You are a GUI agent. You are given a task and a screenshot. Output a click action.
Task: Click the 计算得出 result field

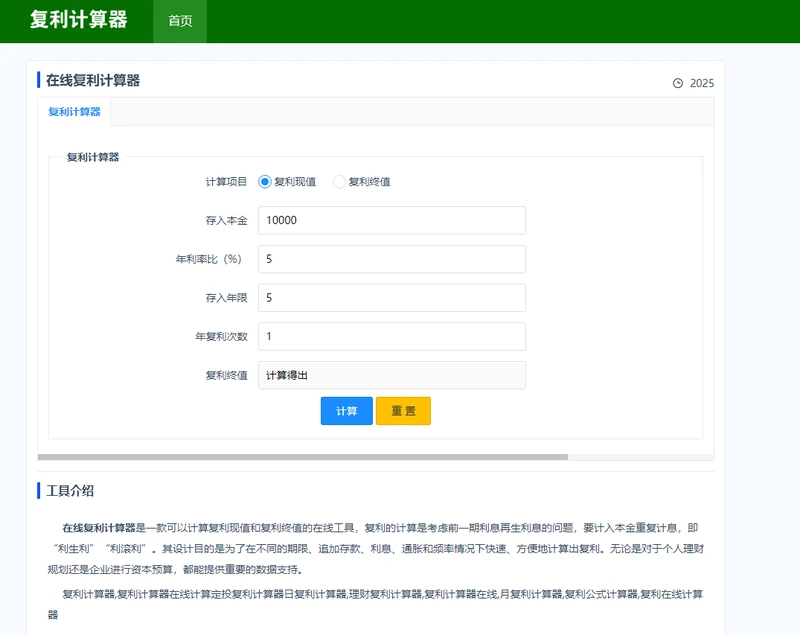pos(391,375)
